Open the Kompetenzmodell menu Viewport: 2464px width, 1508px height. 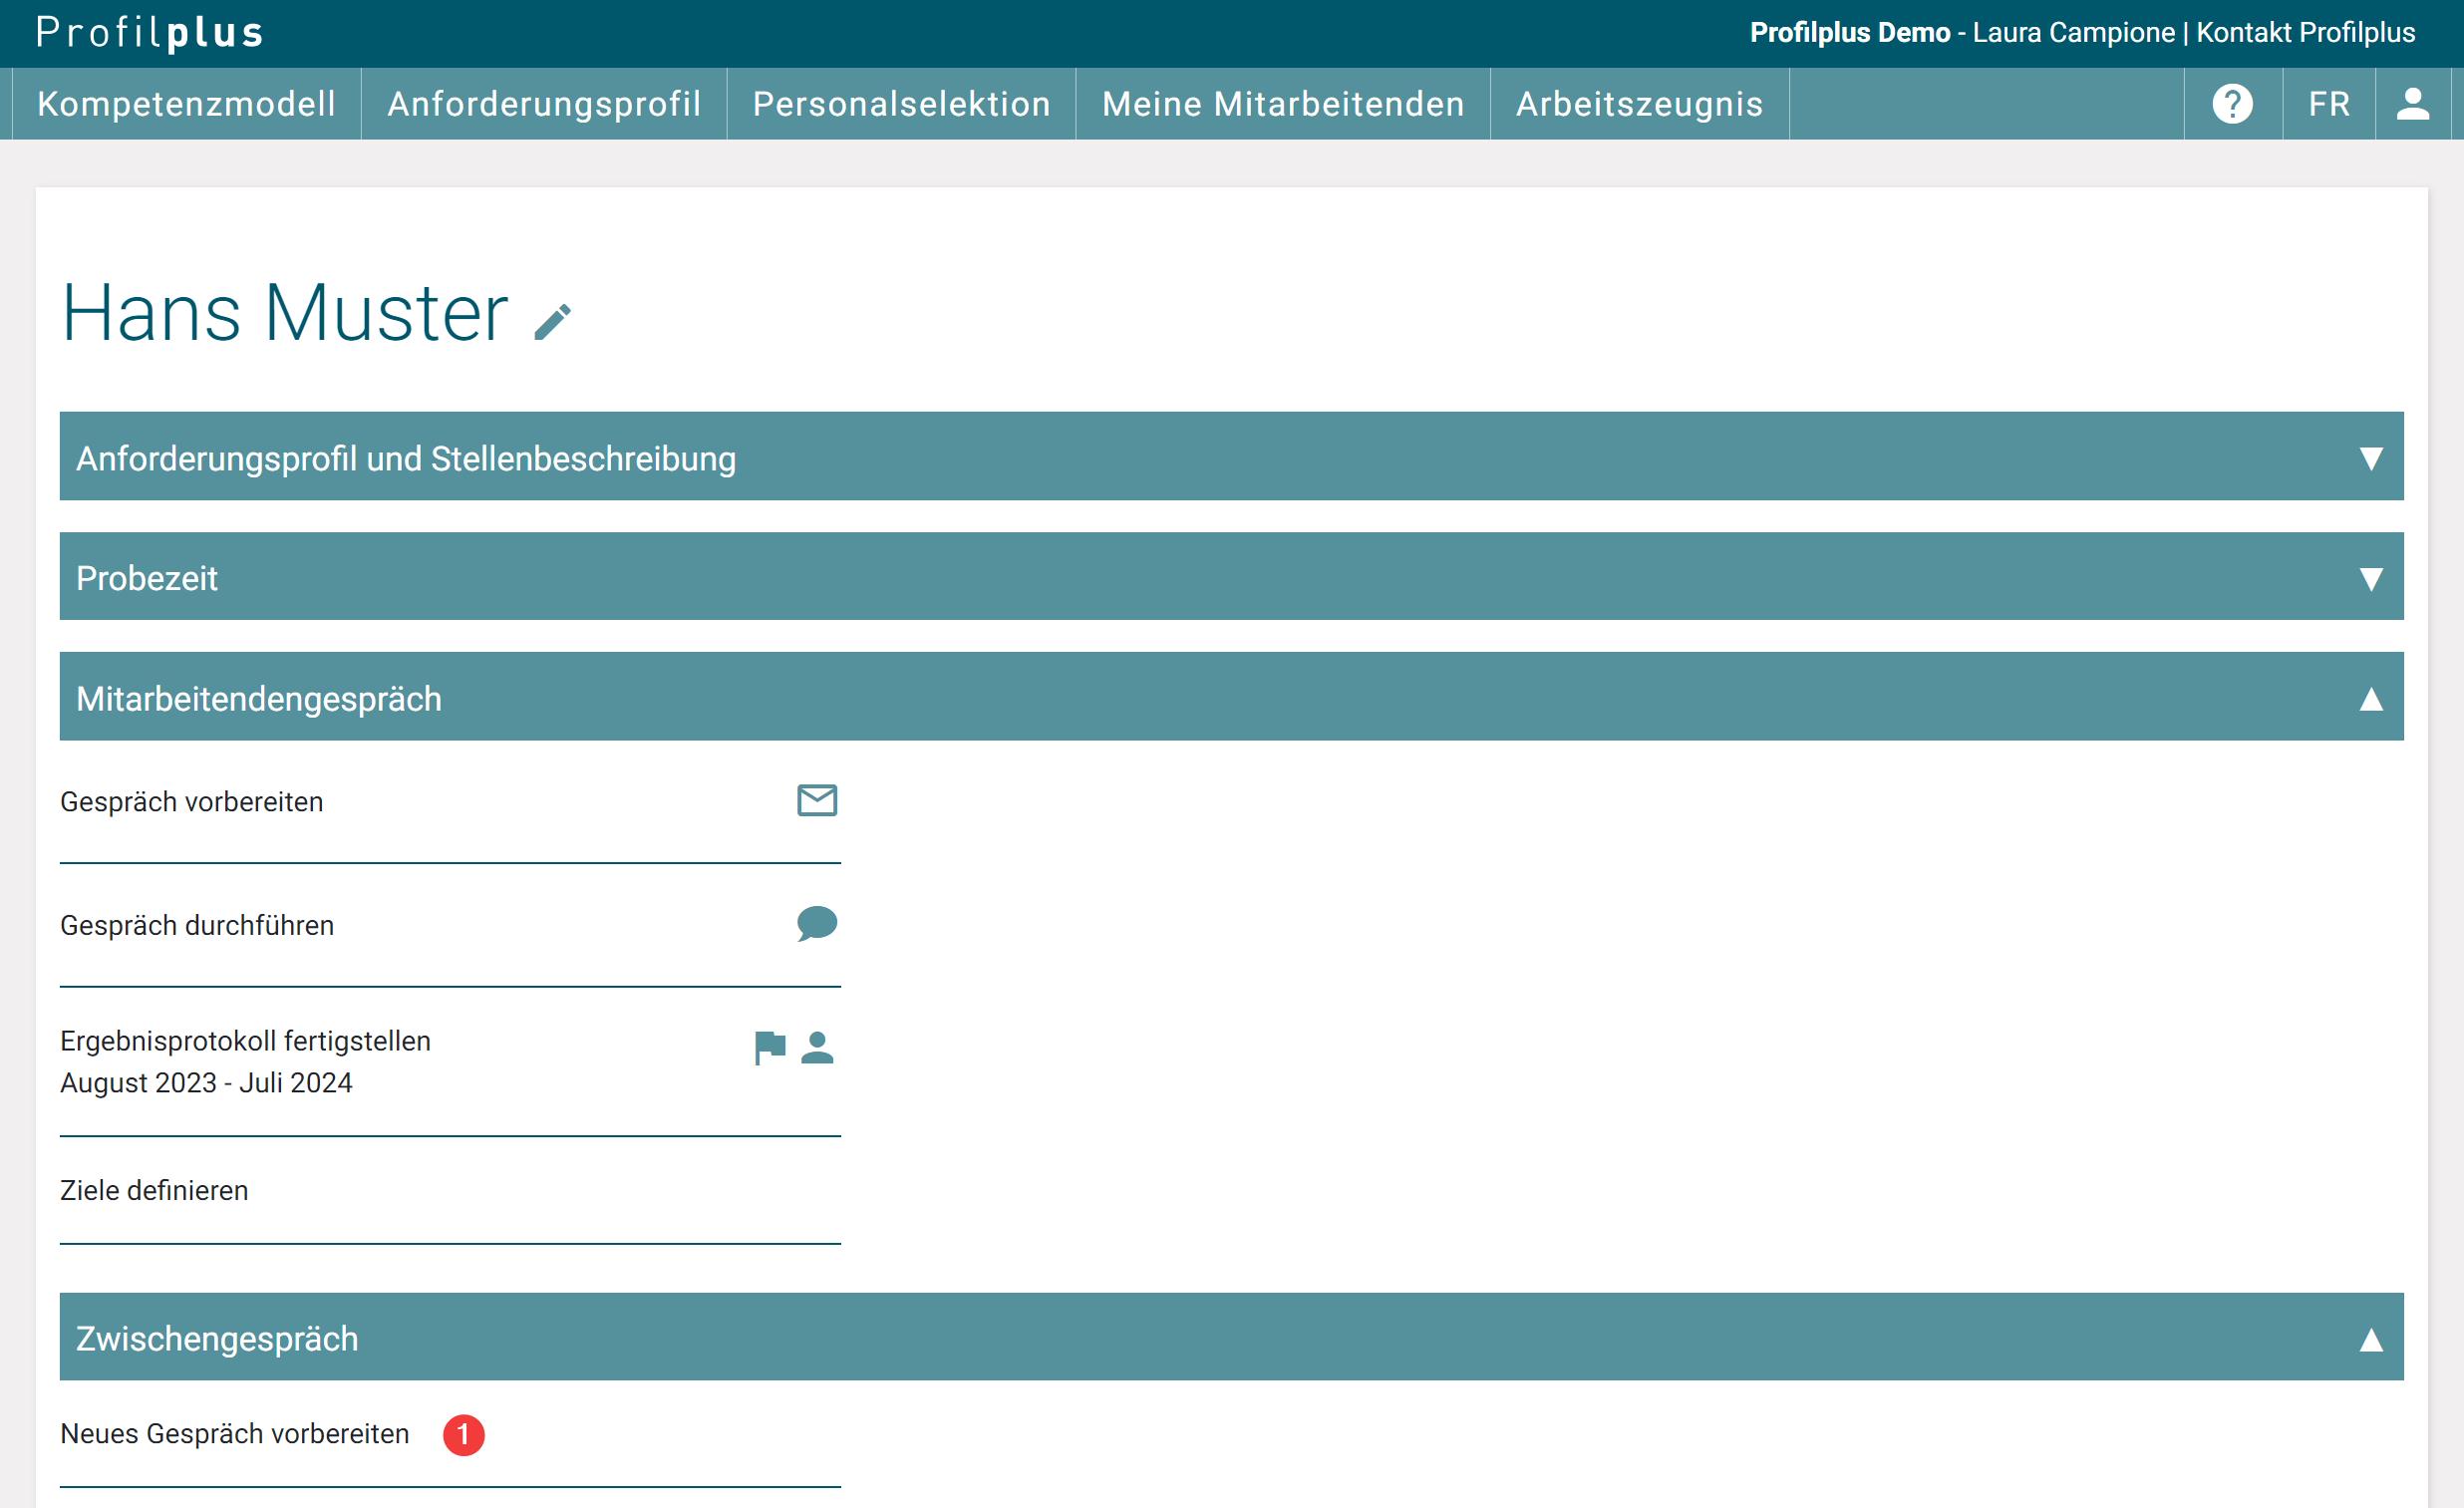pos(186,104)
